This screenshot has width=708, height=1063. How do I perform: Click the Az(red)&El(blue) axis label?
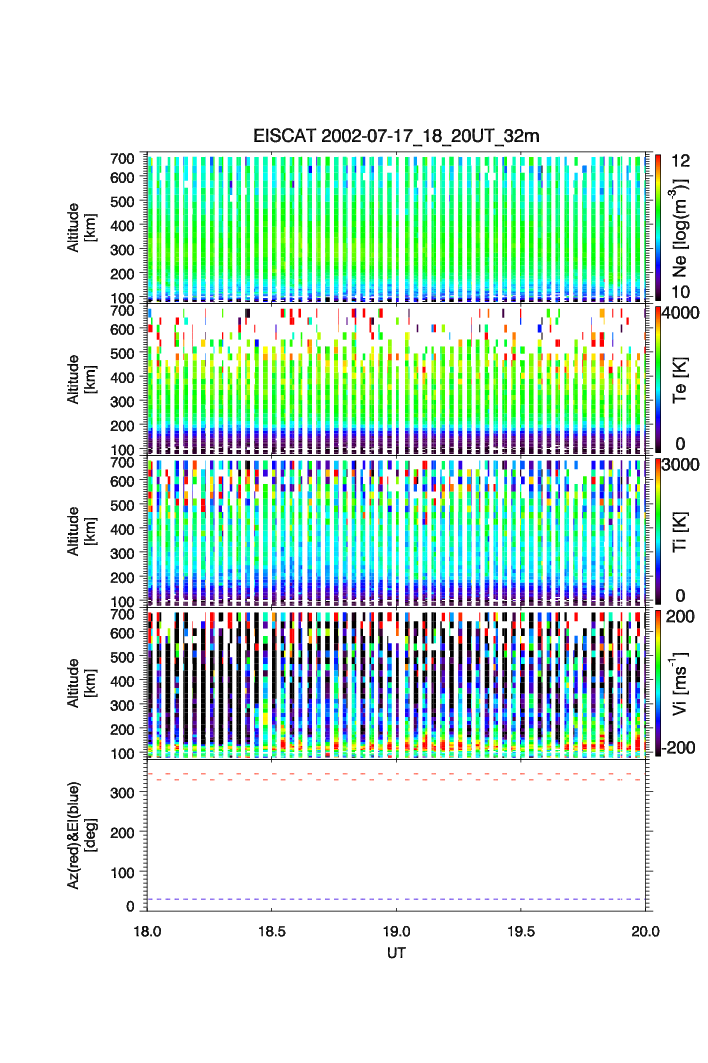pos(80,835)
